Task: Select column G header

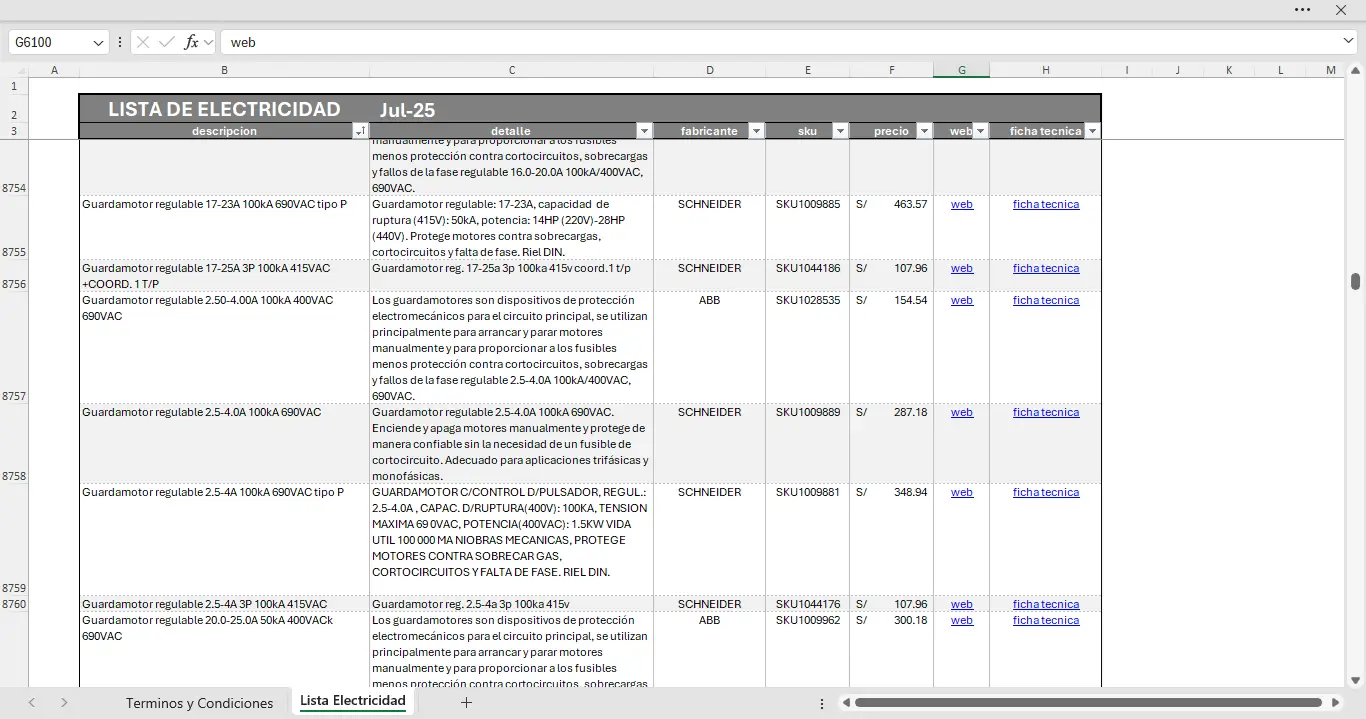Action: click(x=961, y=70)
